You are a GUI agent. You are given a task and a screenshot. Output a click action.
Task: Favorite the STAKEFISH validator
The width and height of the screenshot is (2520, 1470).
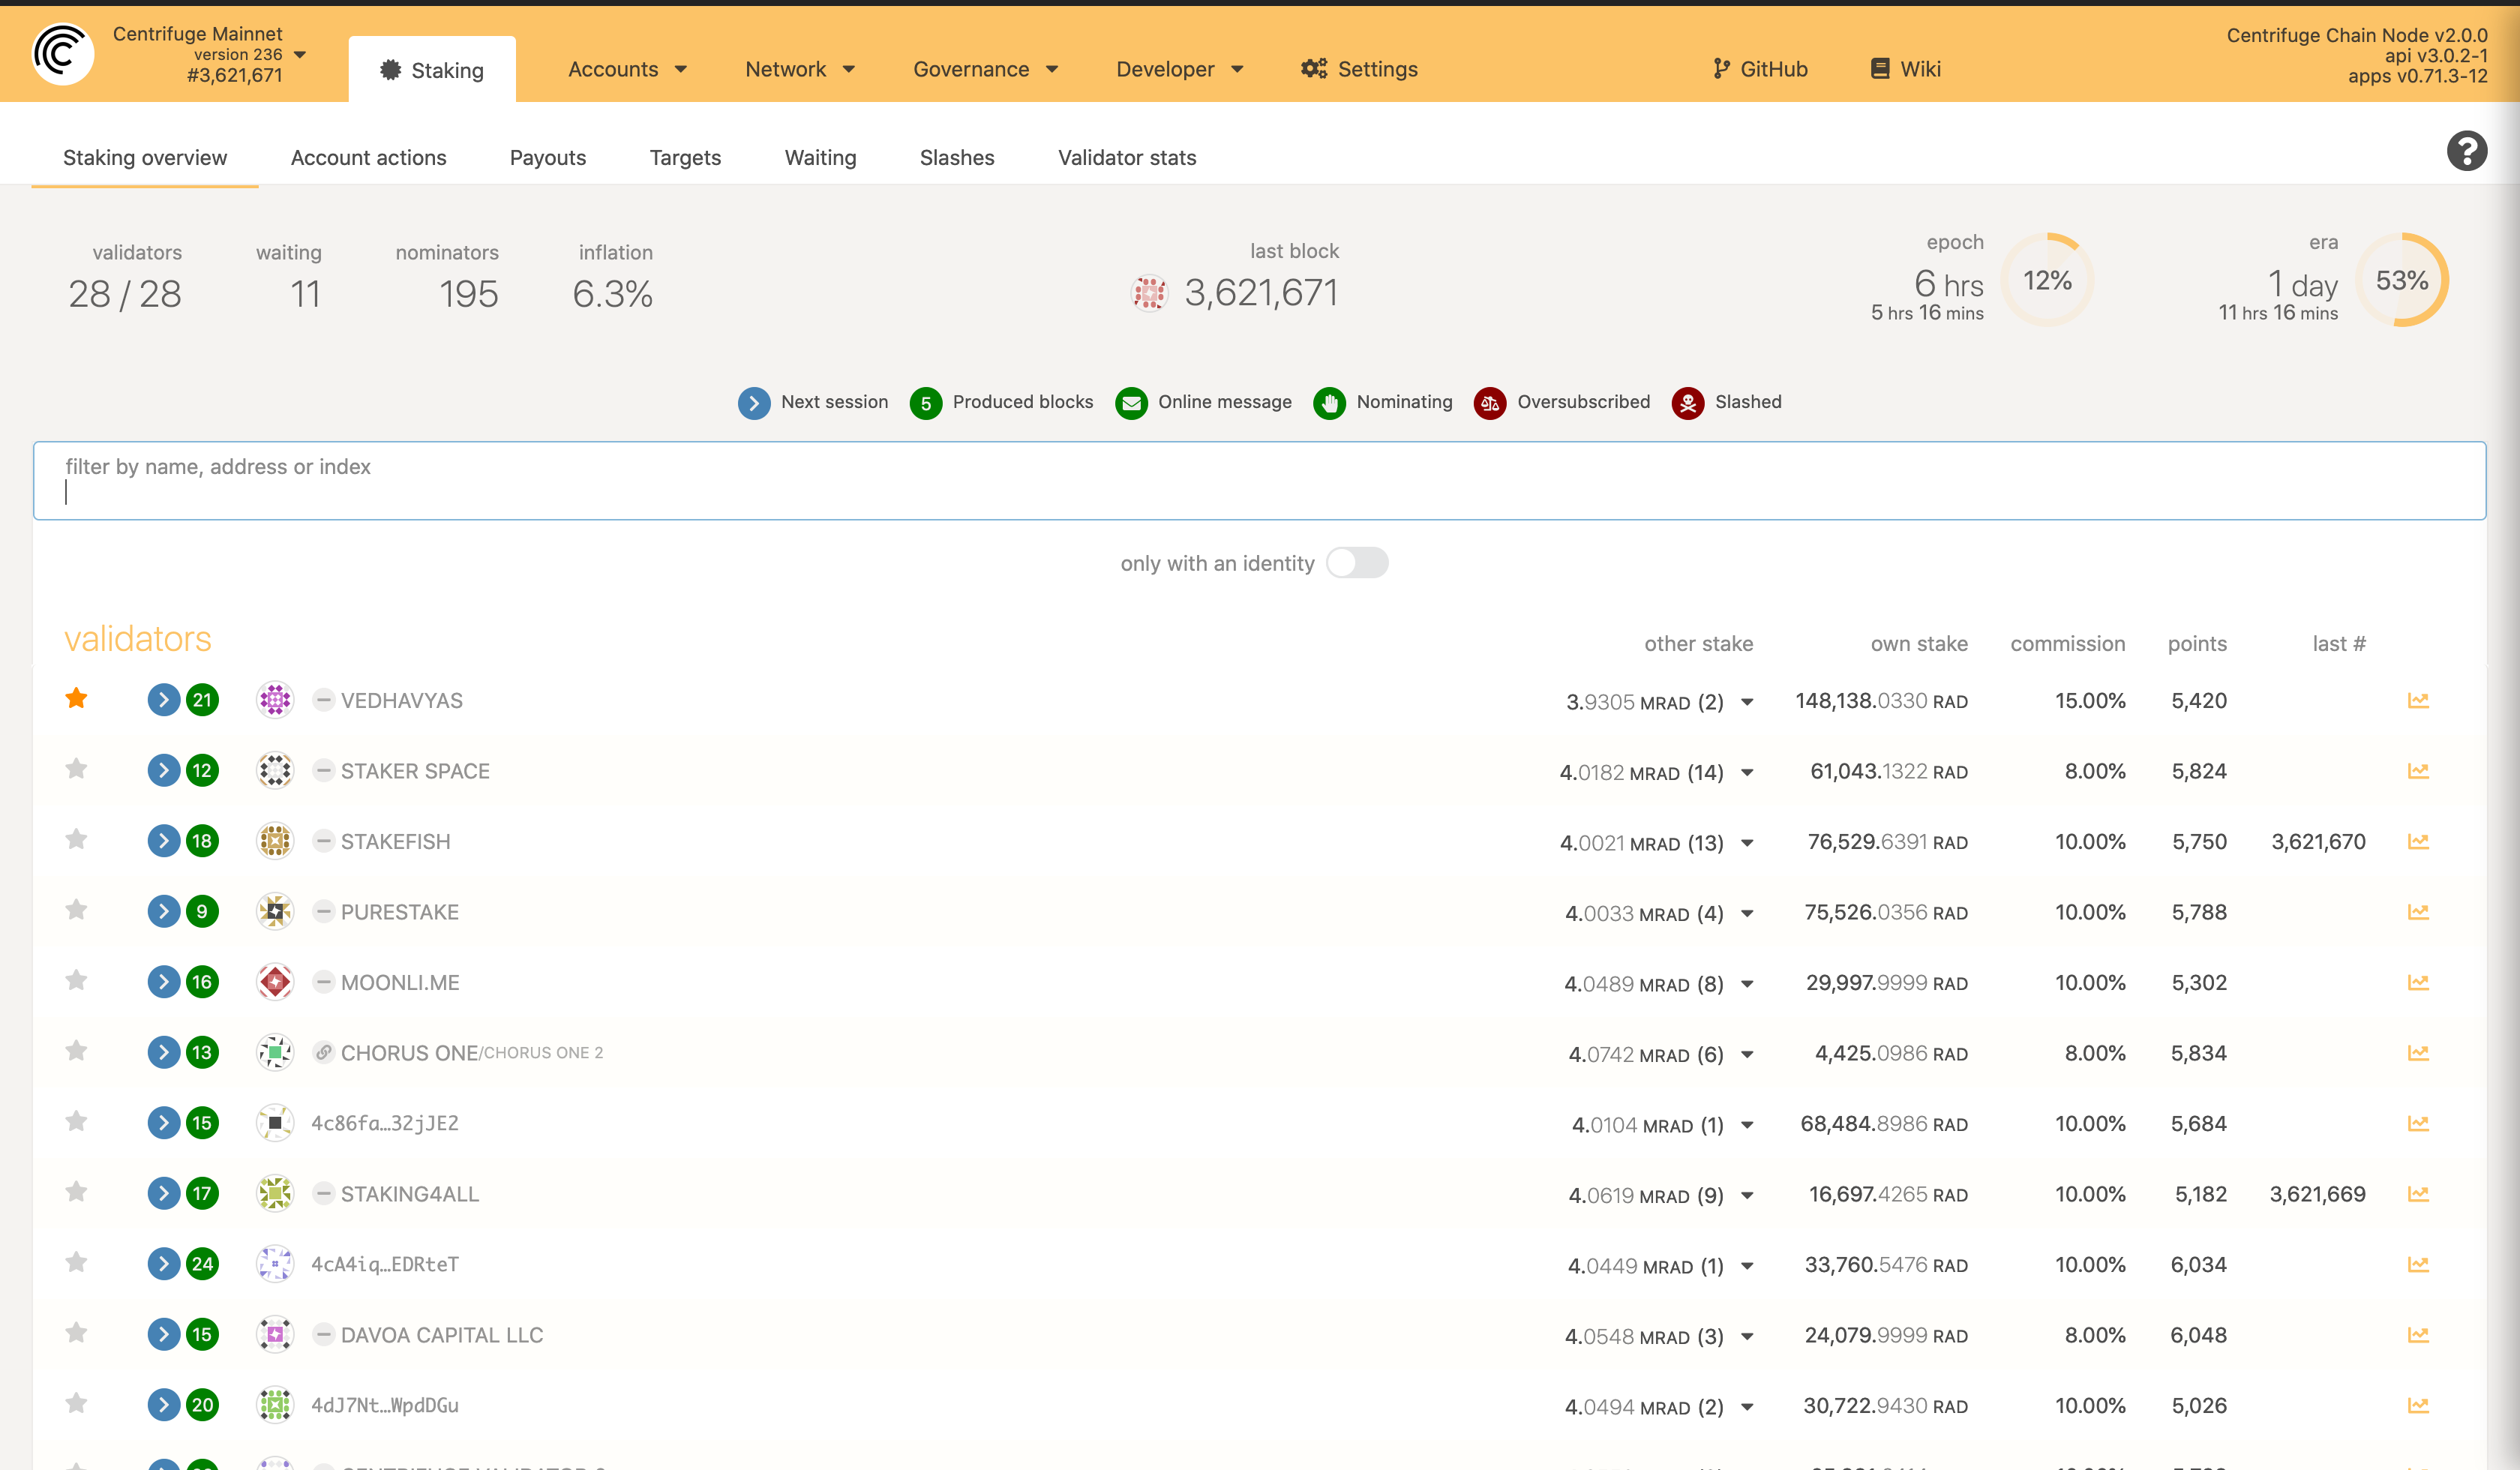76,839
